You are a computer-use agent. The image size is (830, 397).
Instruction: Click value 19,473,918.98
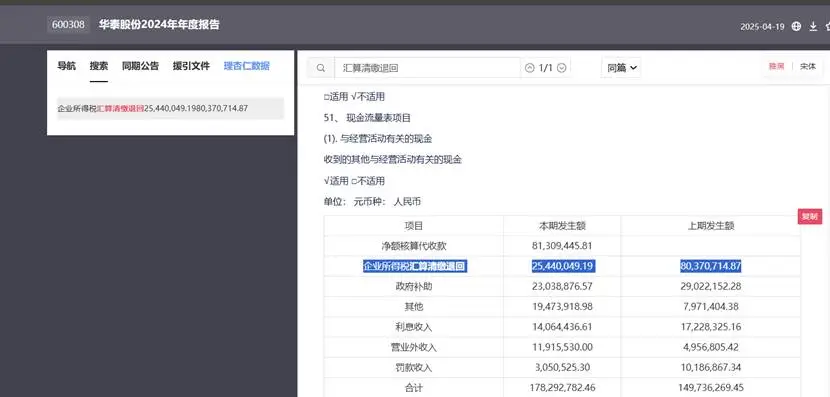(x=562, y=306)
